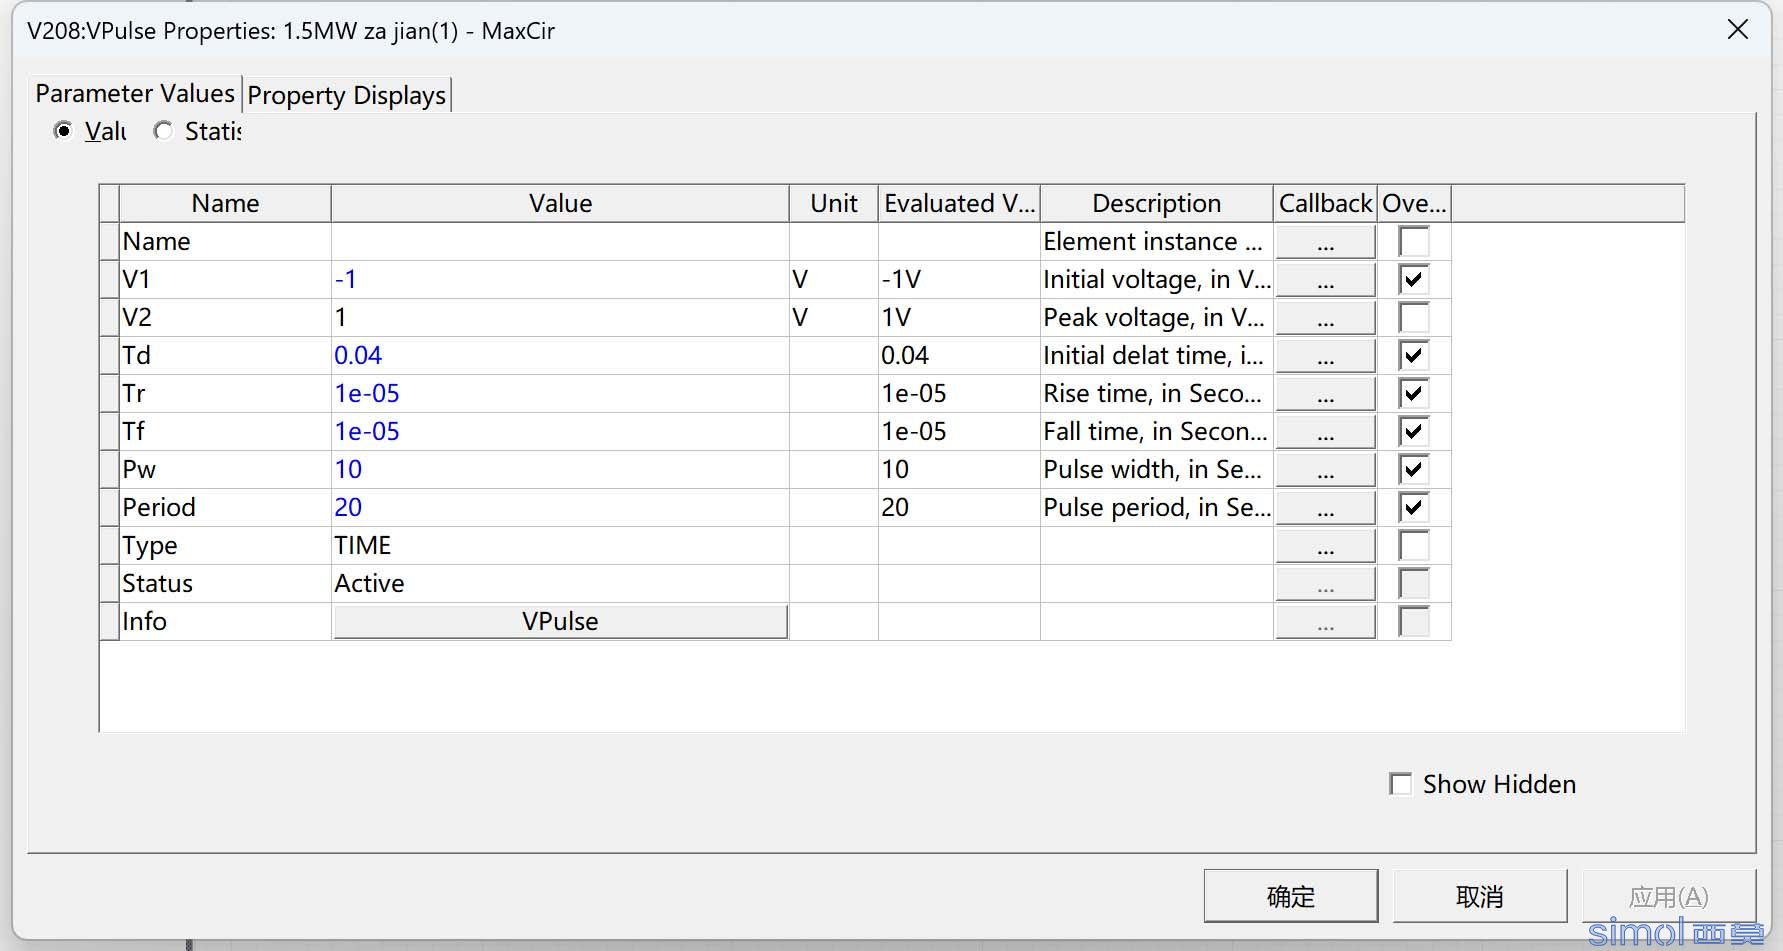This screenshot has width=1783, height=951.
Task: Open callback button for Td row
Action: [x=1325, y=356]
